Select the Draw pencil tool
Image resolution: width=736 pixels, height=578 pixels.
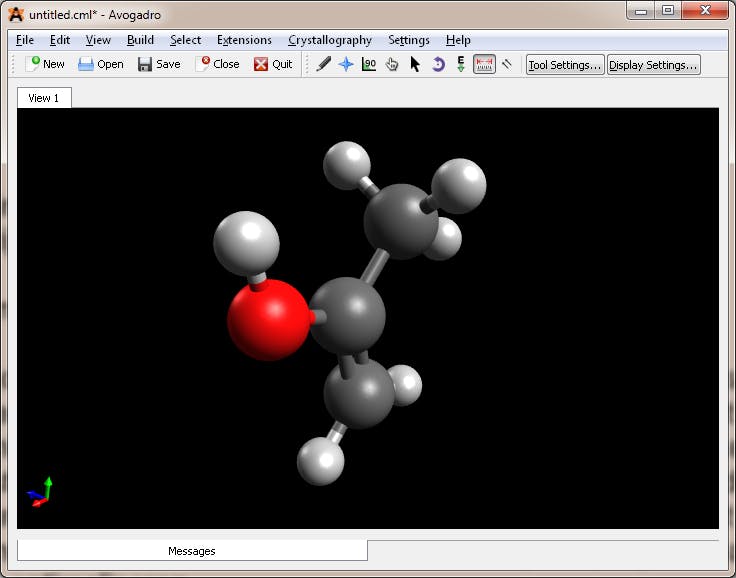[323, 64]
